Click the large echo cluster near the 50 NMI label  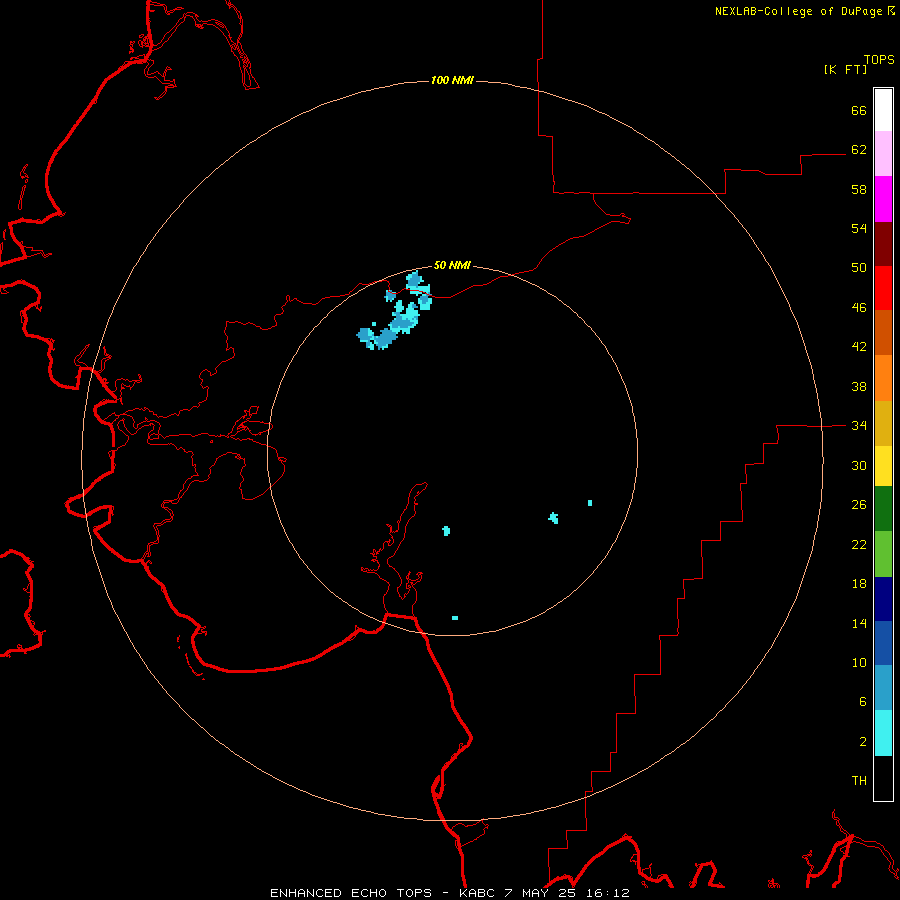click(394, 313)
